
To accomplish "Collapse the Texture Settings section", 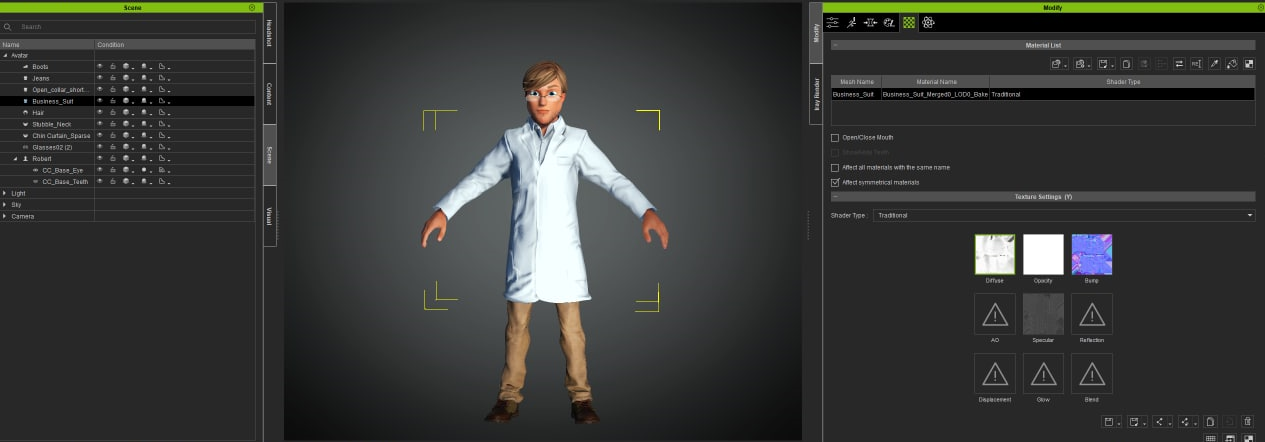I will click(835, 196).
